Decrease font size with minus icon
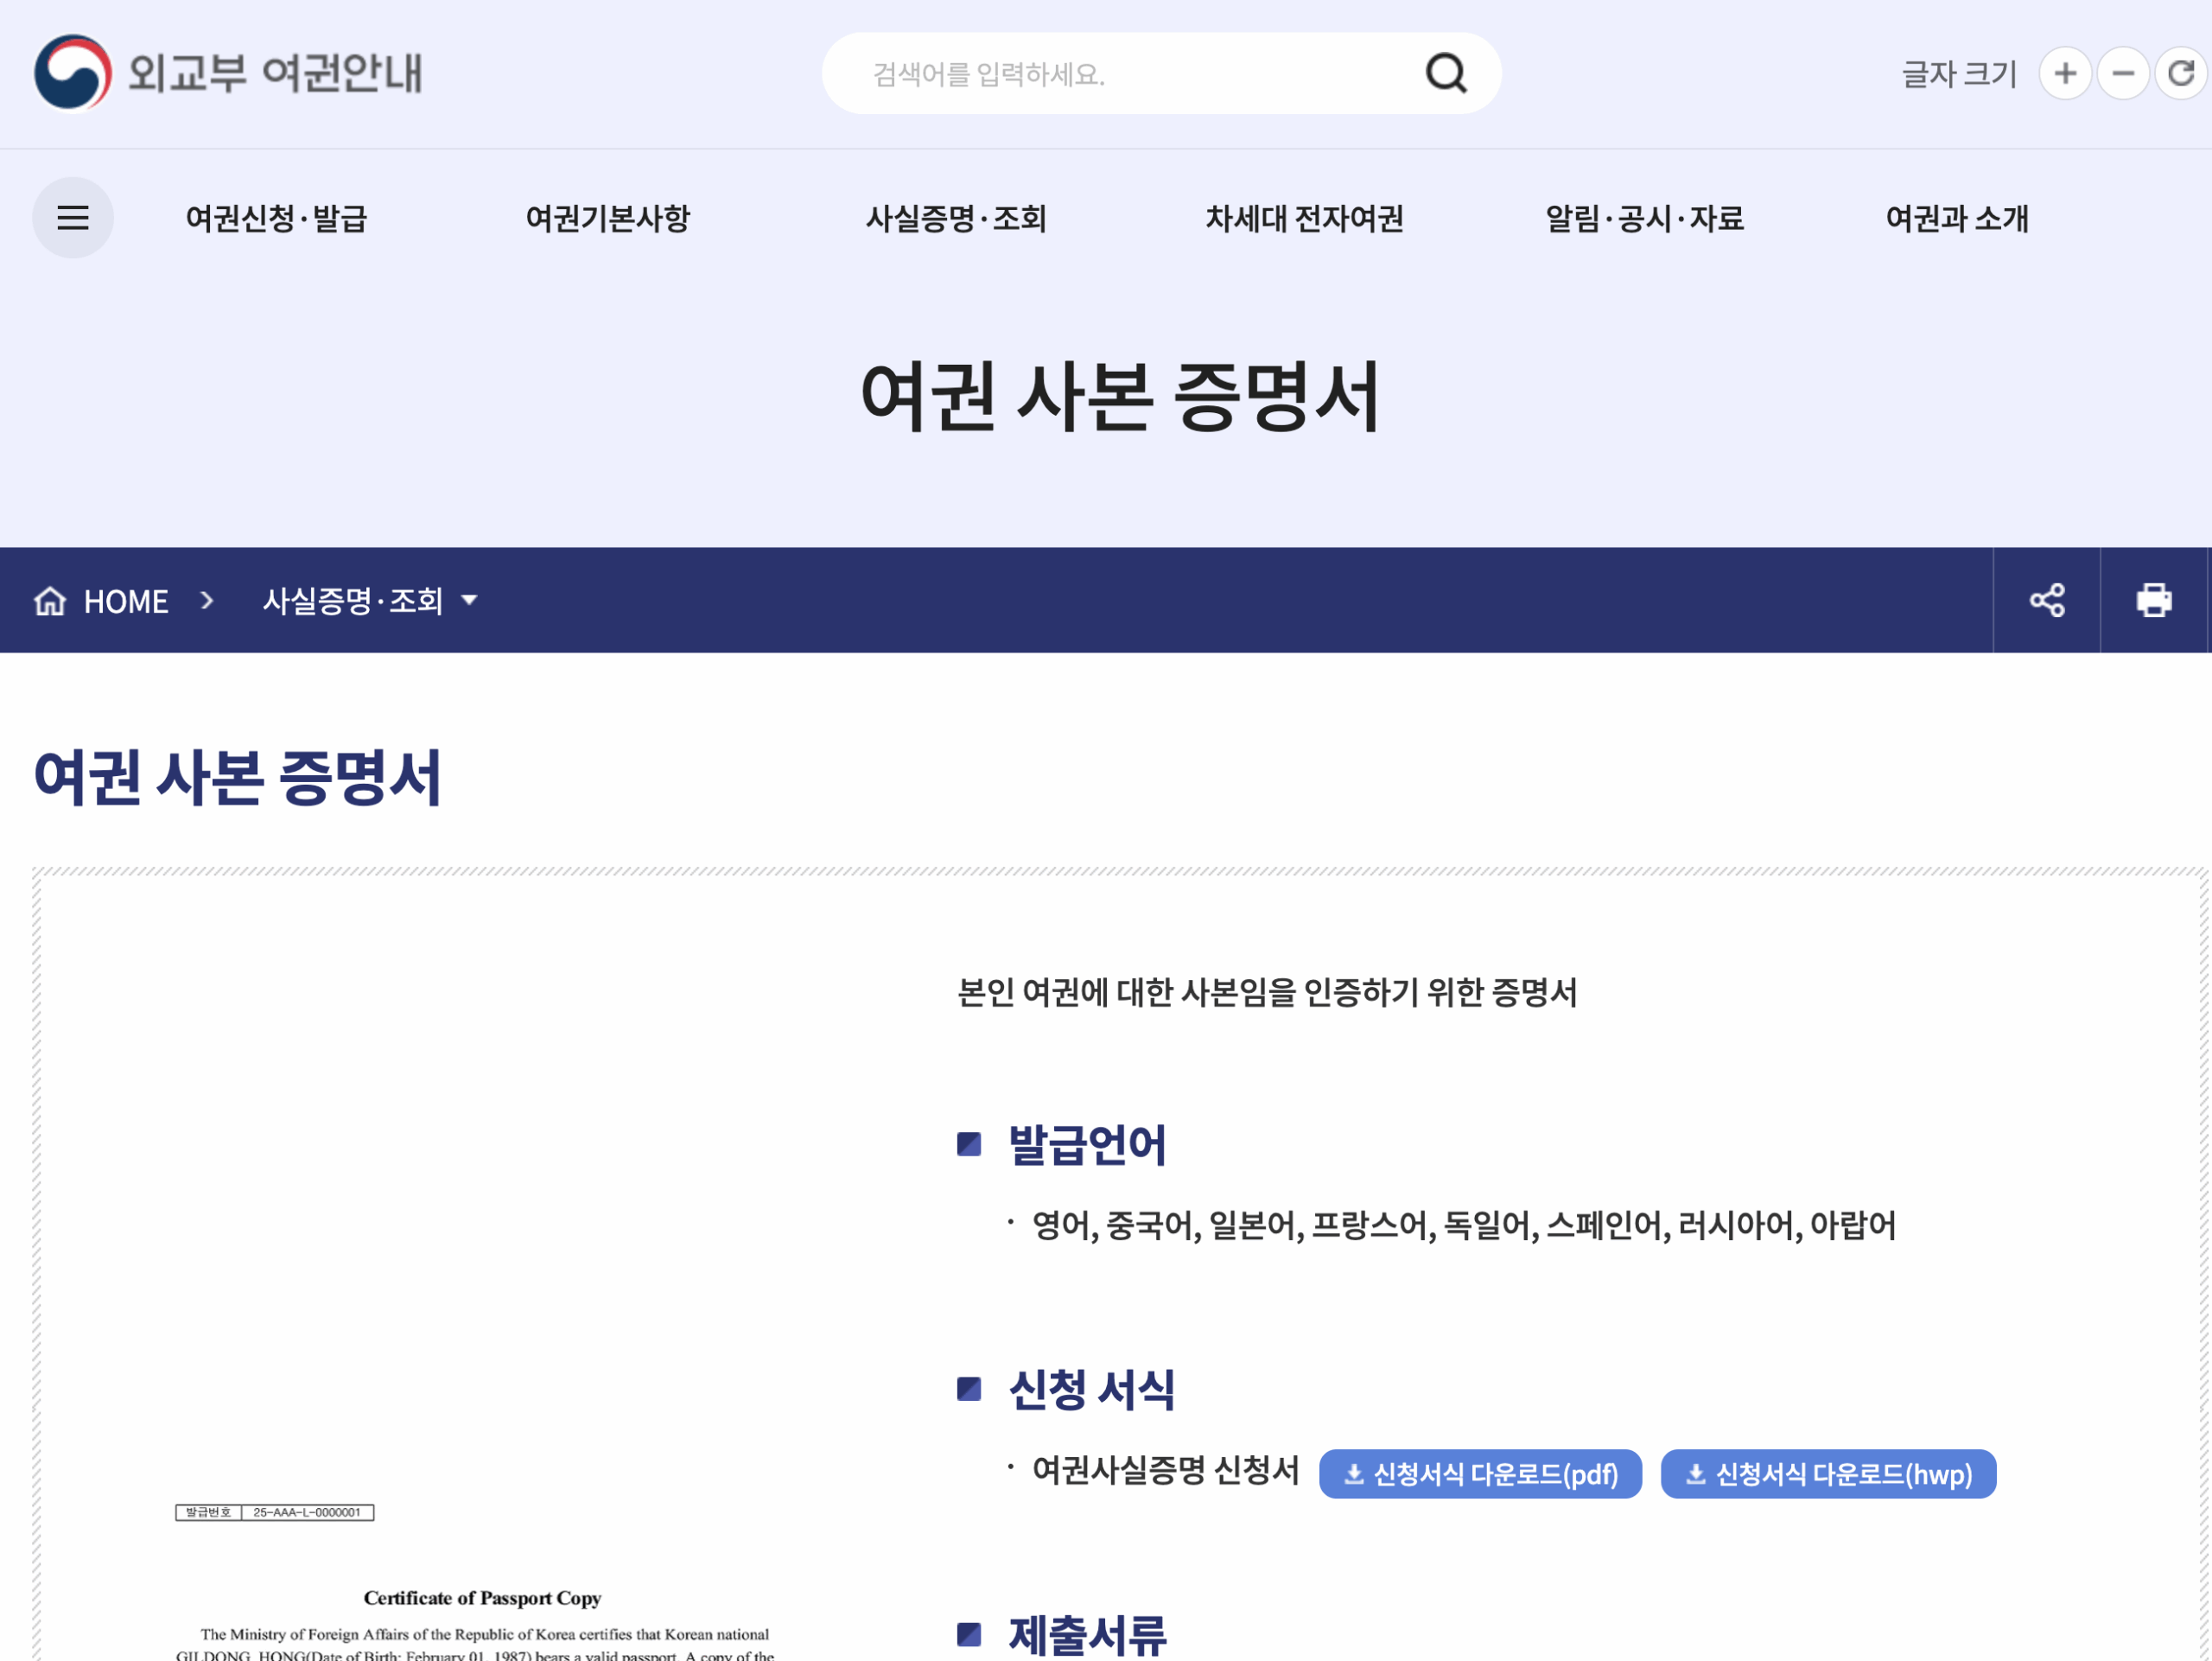The height and width of the screenshot is (1661, 2212). click(x=2123, y=73)
